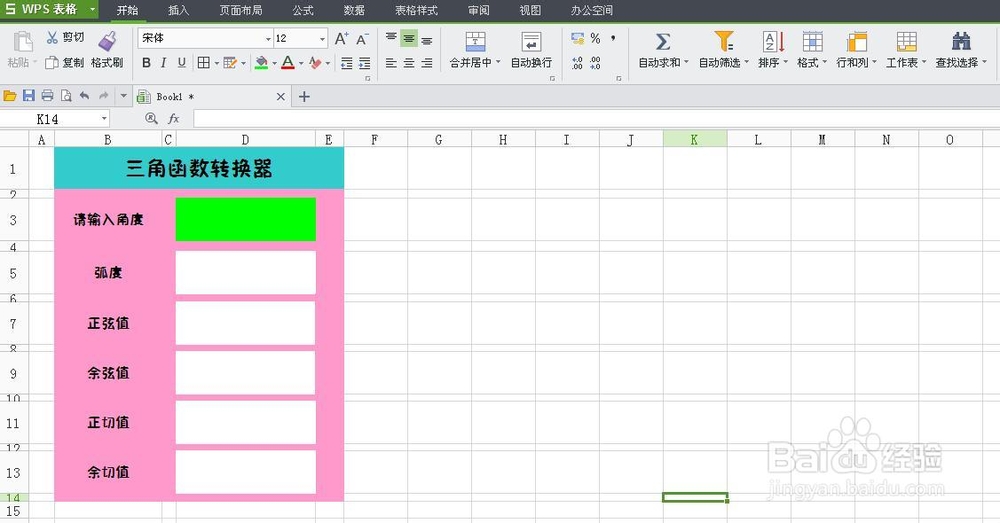Click the 办公空间 tab
The height and width of the screenshot is (523, 1000).
[592, 10]
